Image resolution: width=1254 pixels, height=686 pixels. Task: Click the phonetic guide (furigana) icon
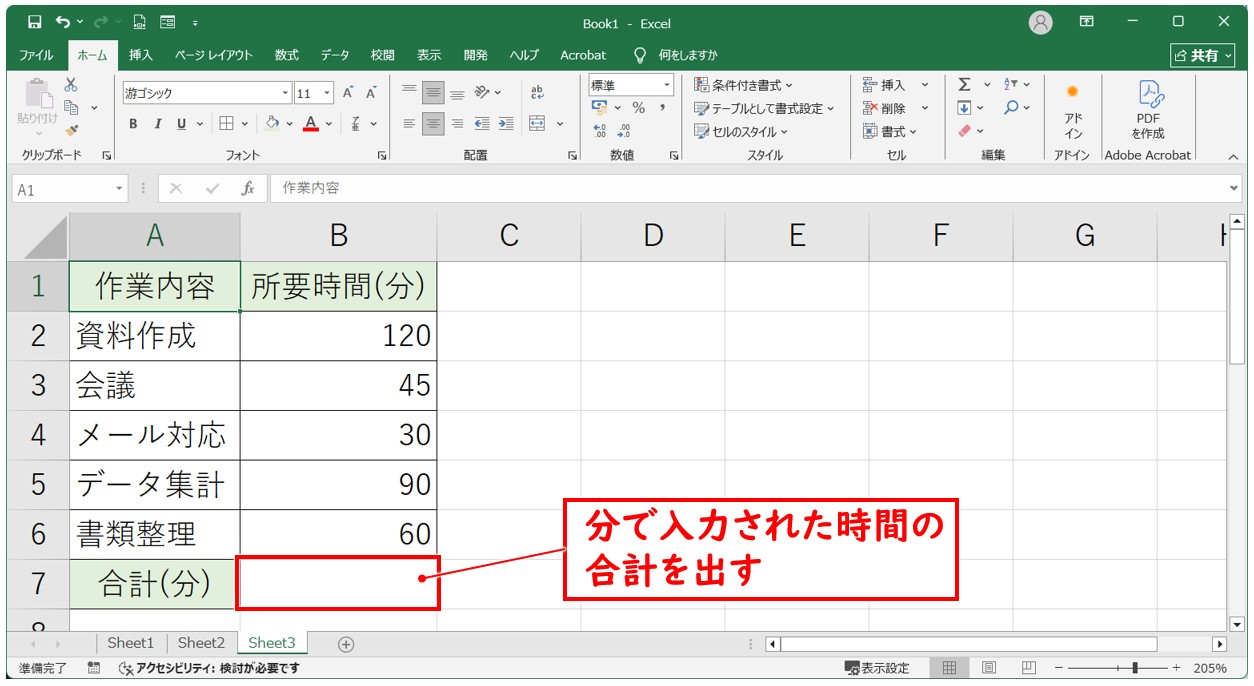pyautogui.click(x=356, y=124)
